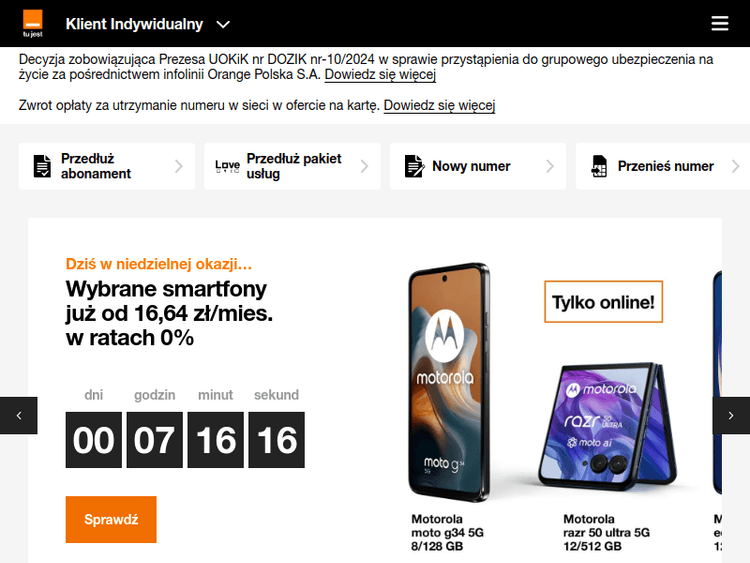Click chevron on Przedłuż pakiet usług card
Screen dimensions: 750x563
[364, 166]
